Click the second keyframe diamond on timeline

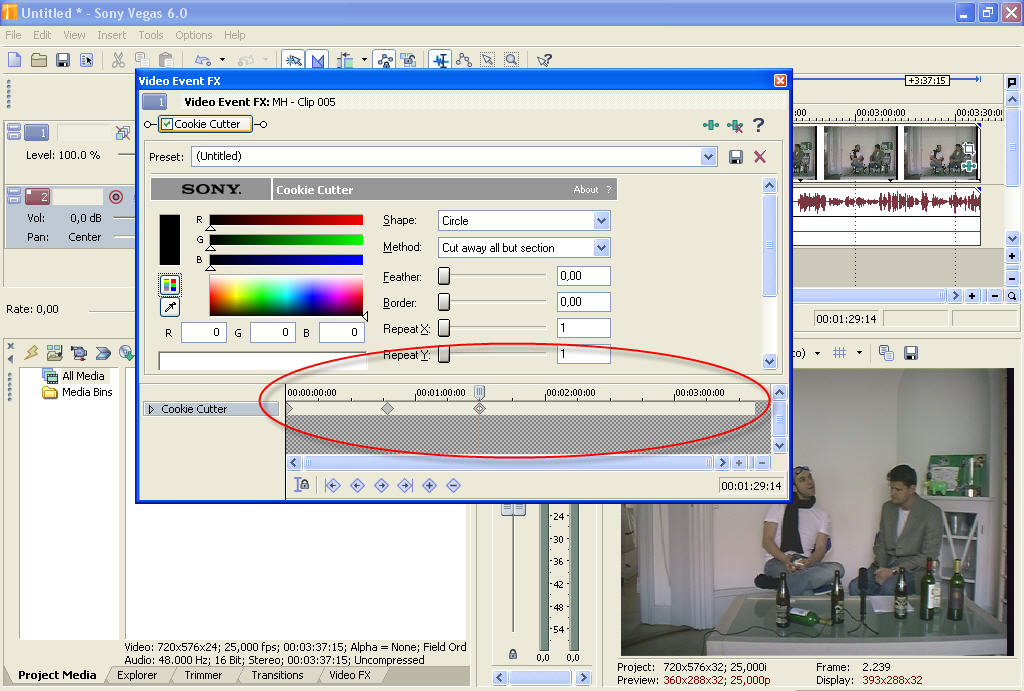pos(387,408)
